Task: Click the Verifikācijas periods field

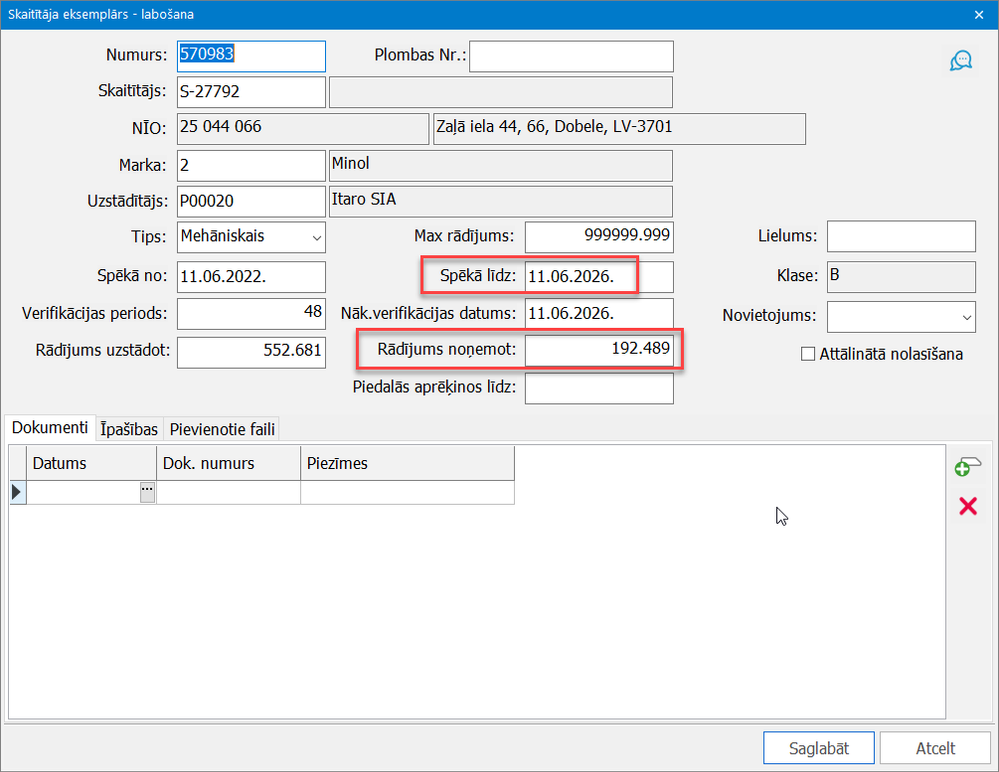Action: point(251,313)
